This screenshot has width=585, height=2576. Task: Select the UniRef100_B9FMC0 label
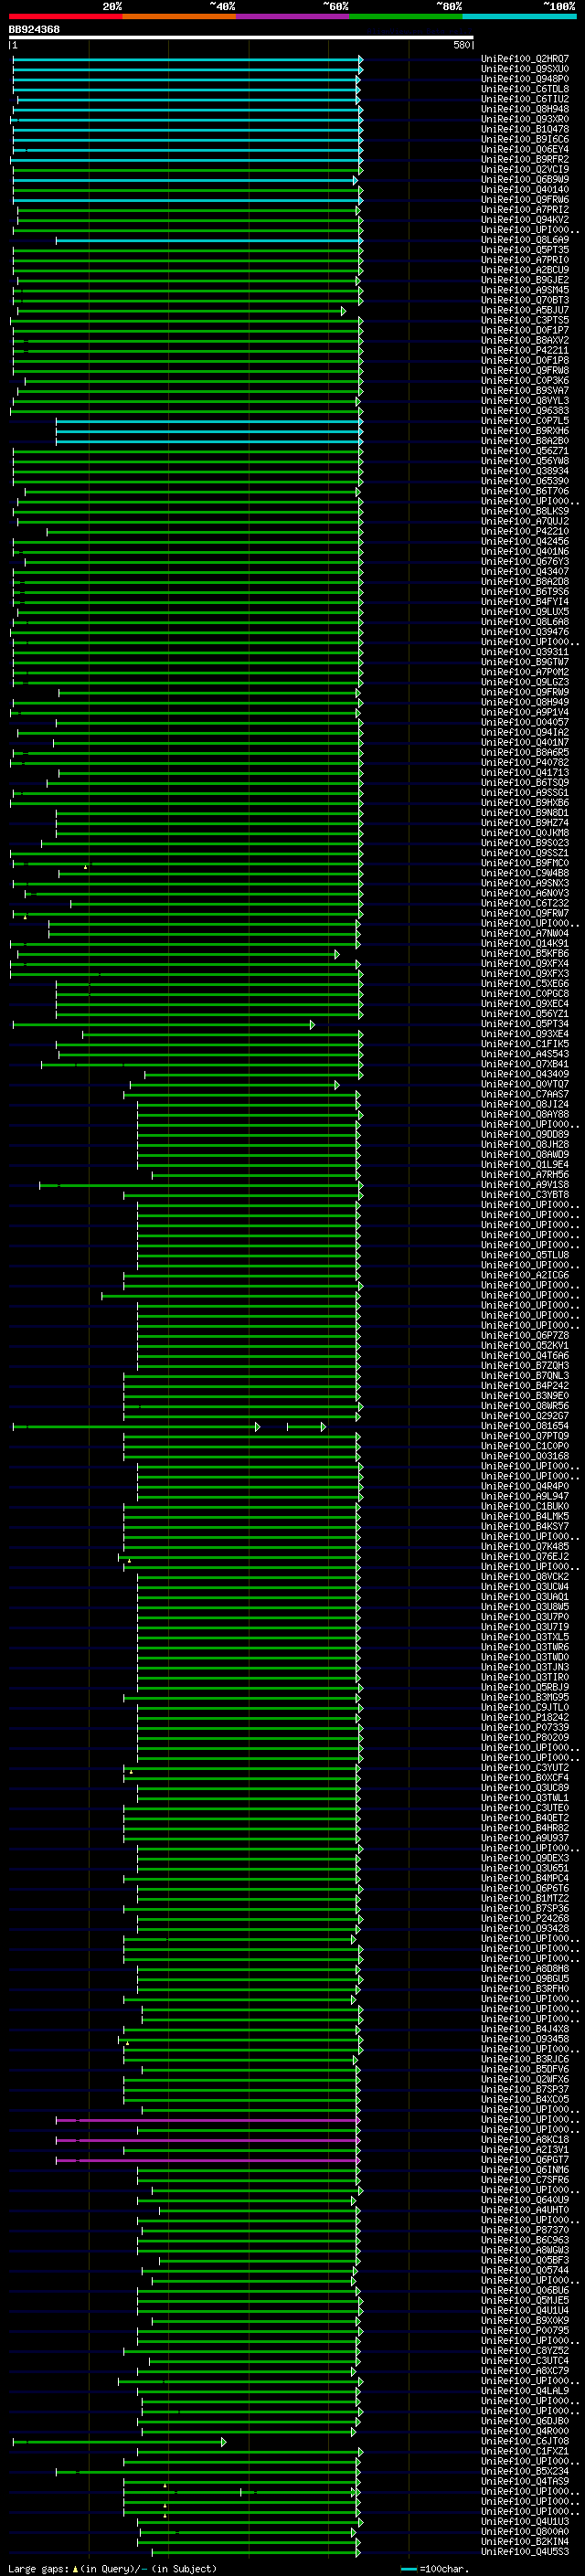[x=525, y=863]
